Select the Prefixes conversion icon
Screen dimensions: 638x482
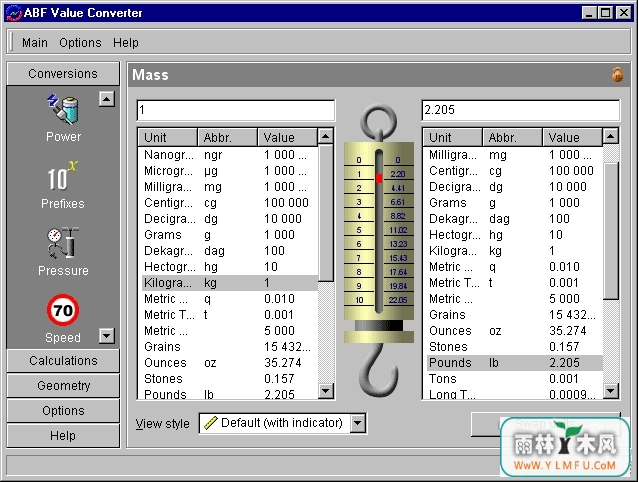pyautogui.click(x=63, y=185)
